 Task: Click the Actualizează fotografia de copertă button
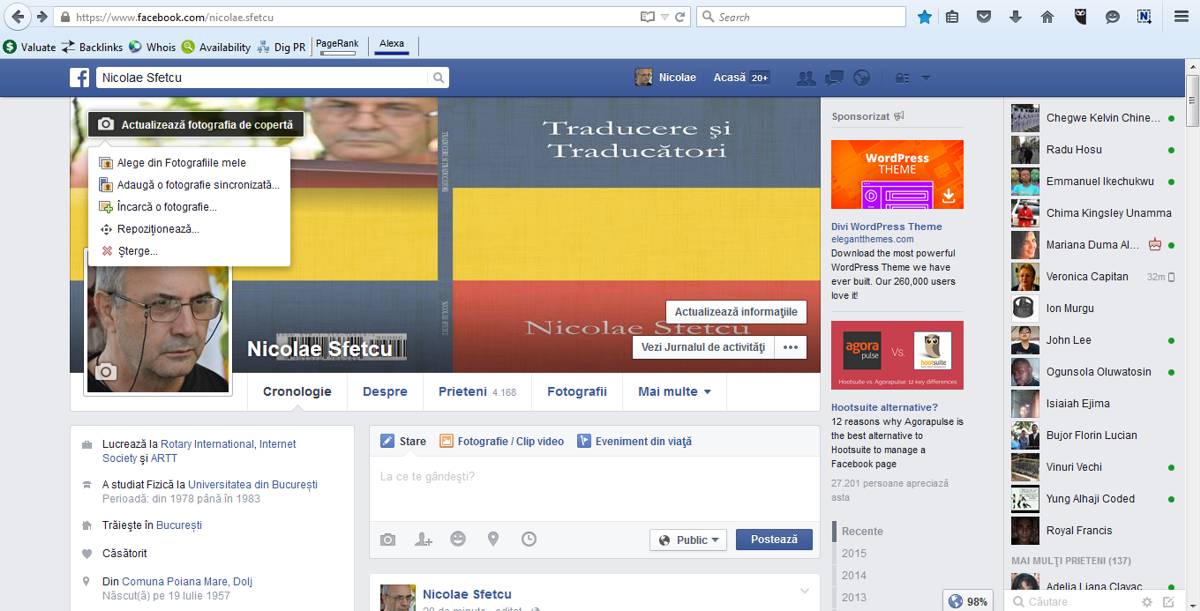pyautogui.click(x=196, y=125)
